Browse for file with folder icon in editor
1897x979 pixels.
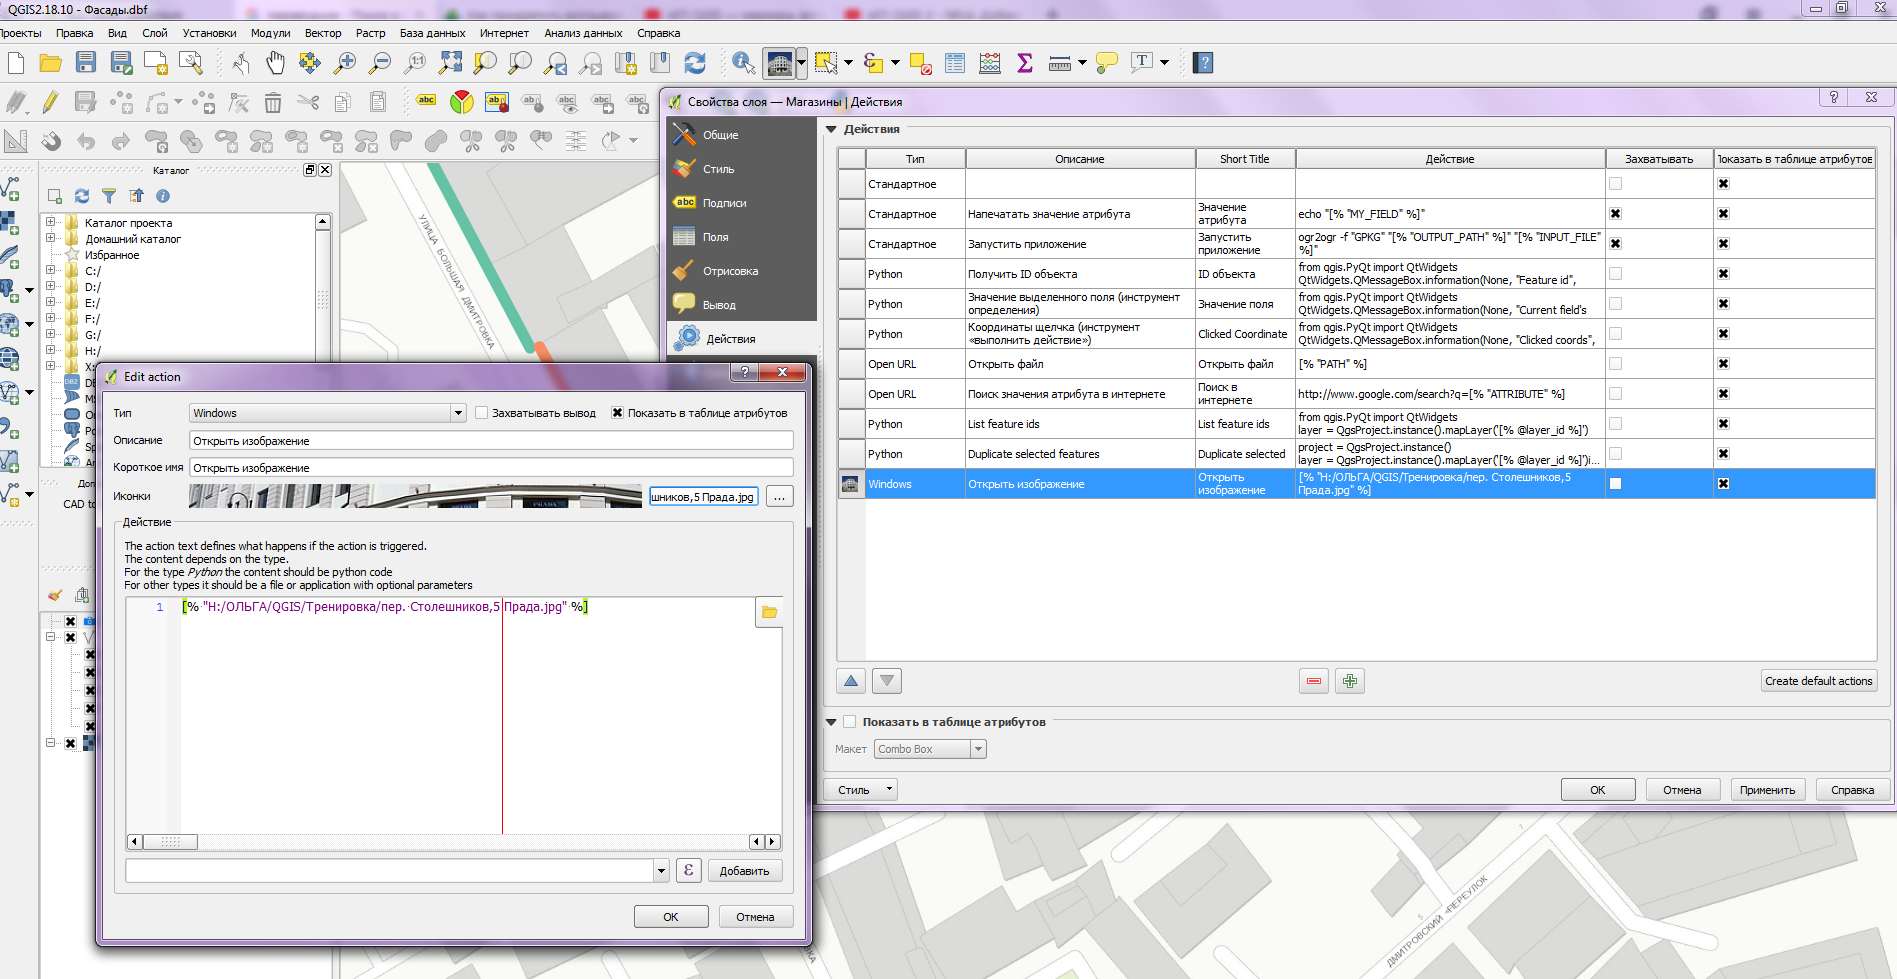coord(769,612)
